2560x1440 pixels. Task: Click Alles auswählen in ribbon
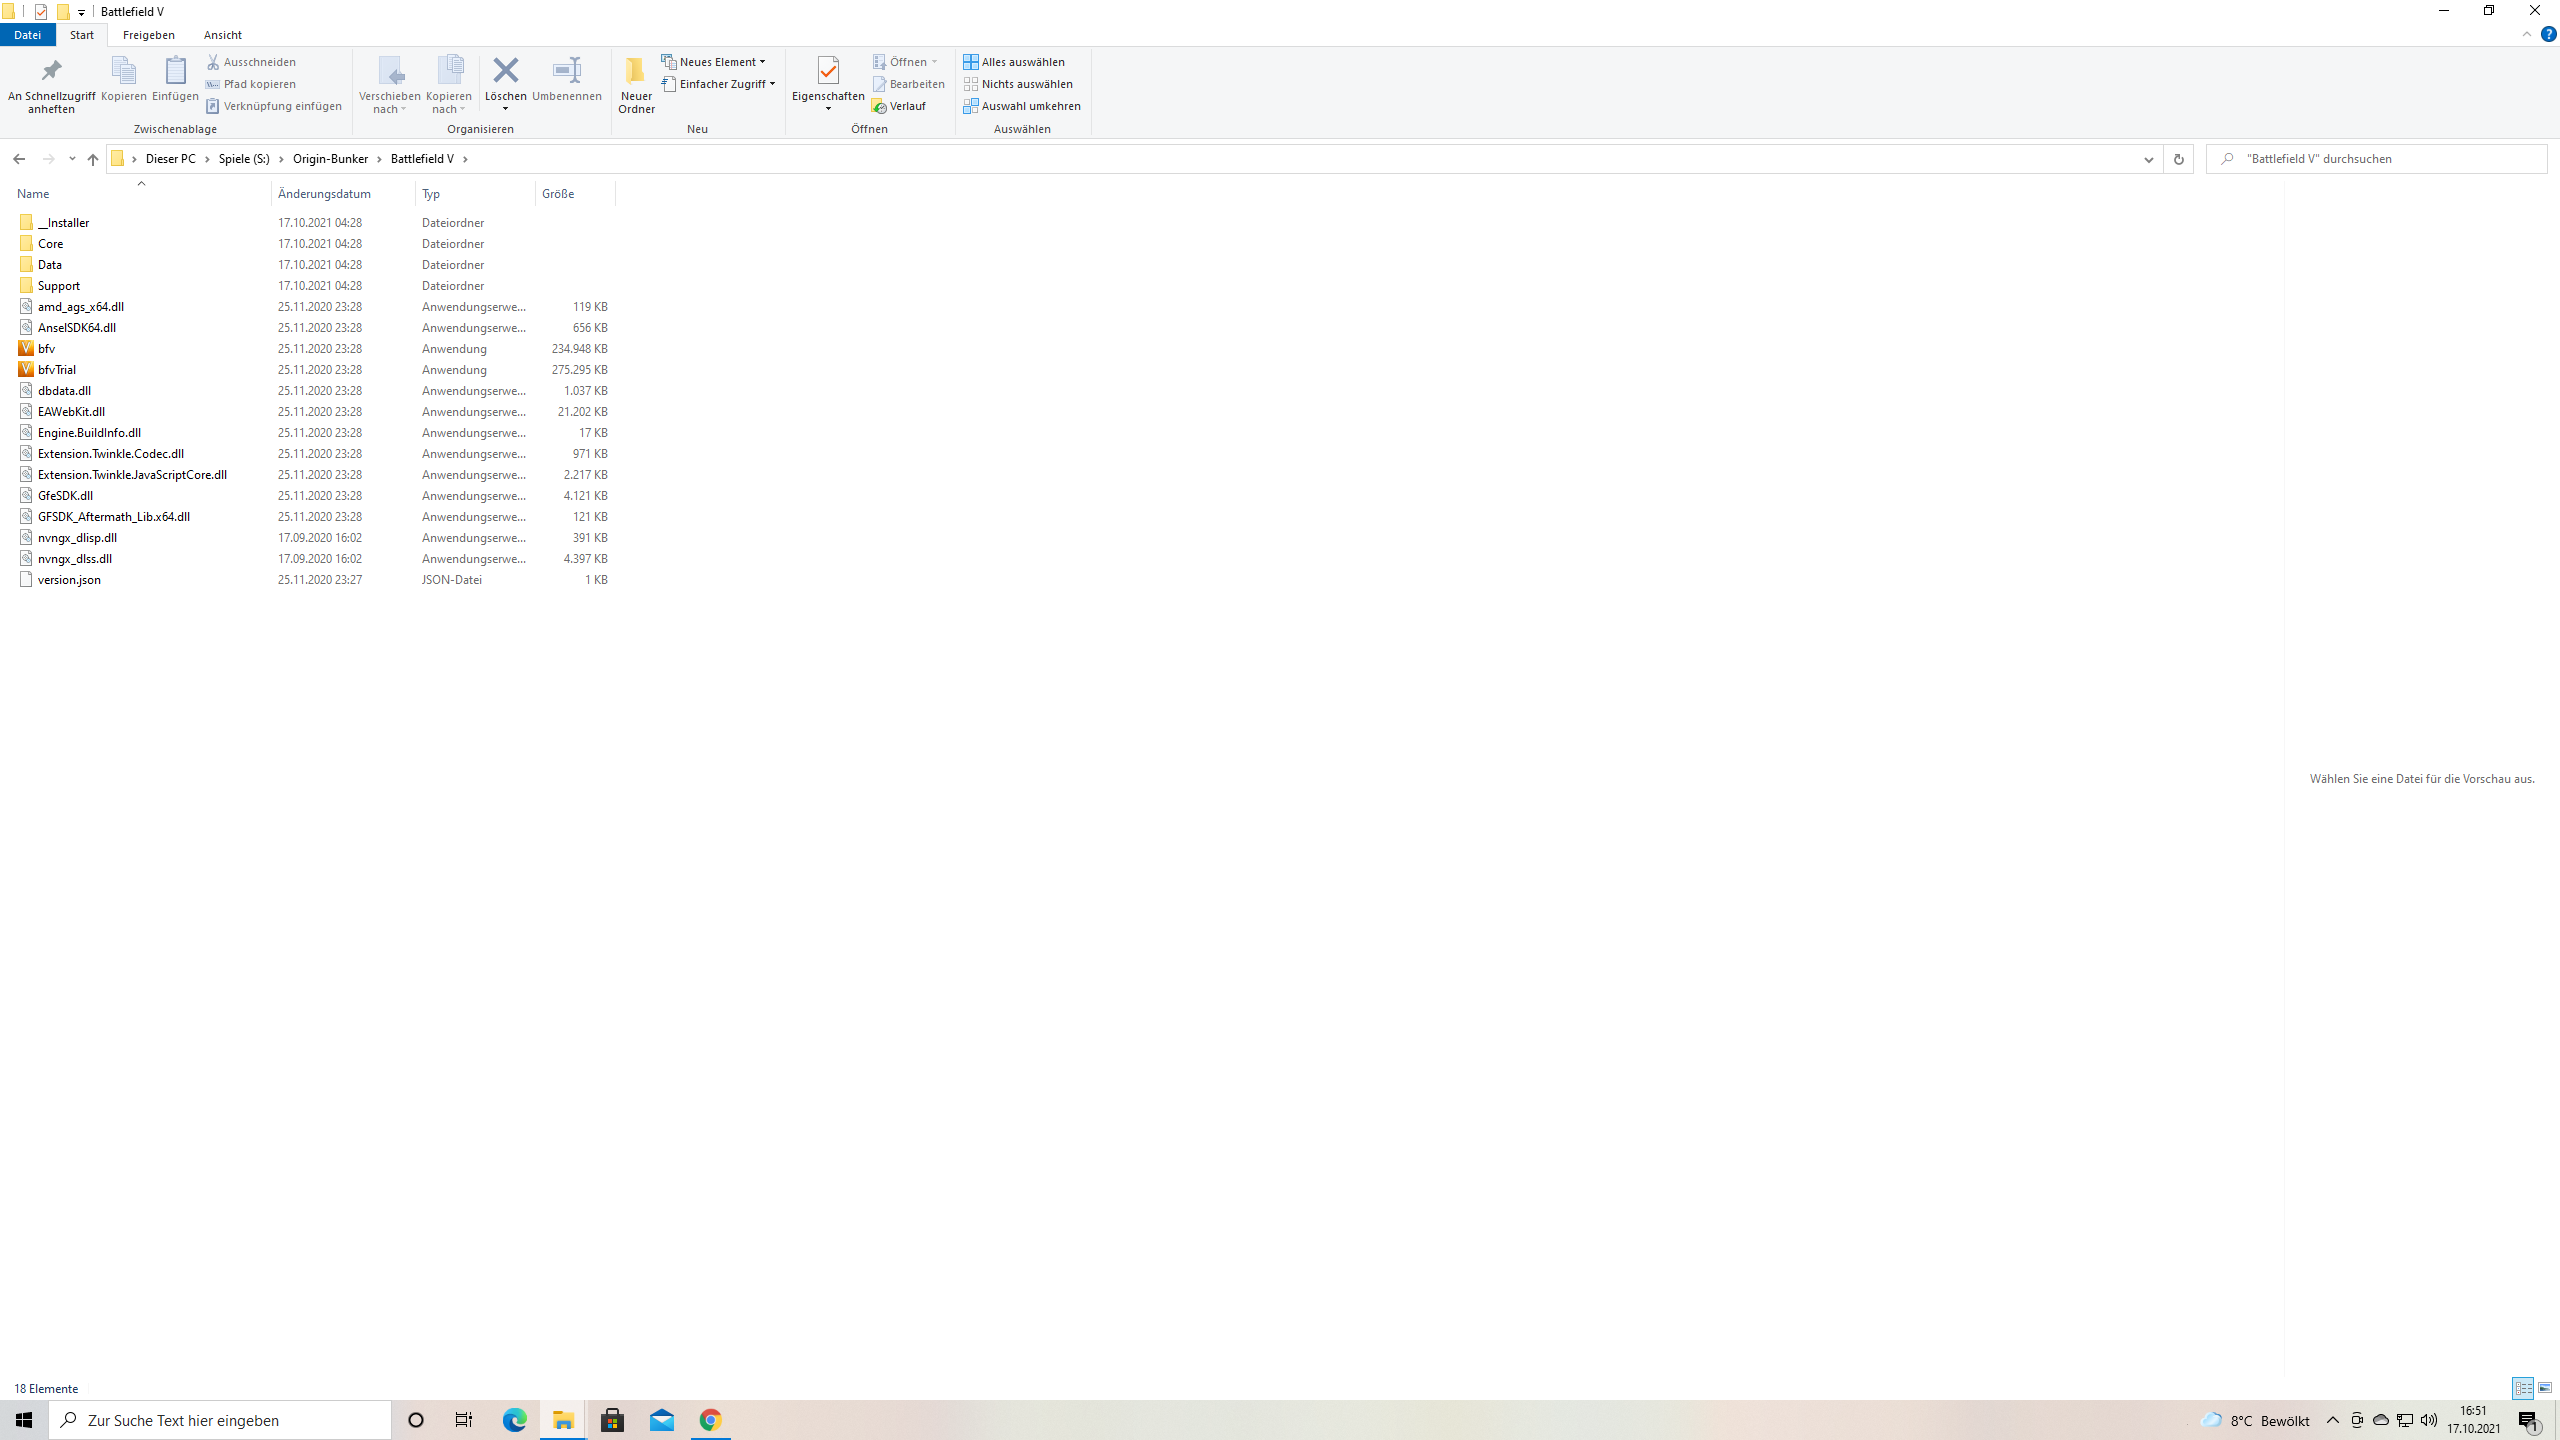pyautogui.click(x=1014, y=62)
